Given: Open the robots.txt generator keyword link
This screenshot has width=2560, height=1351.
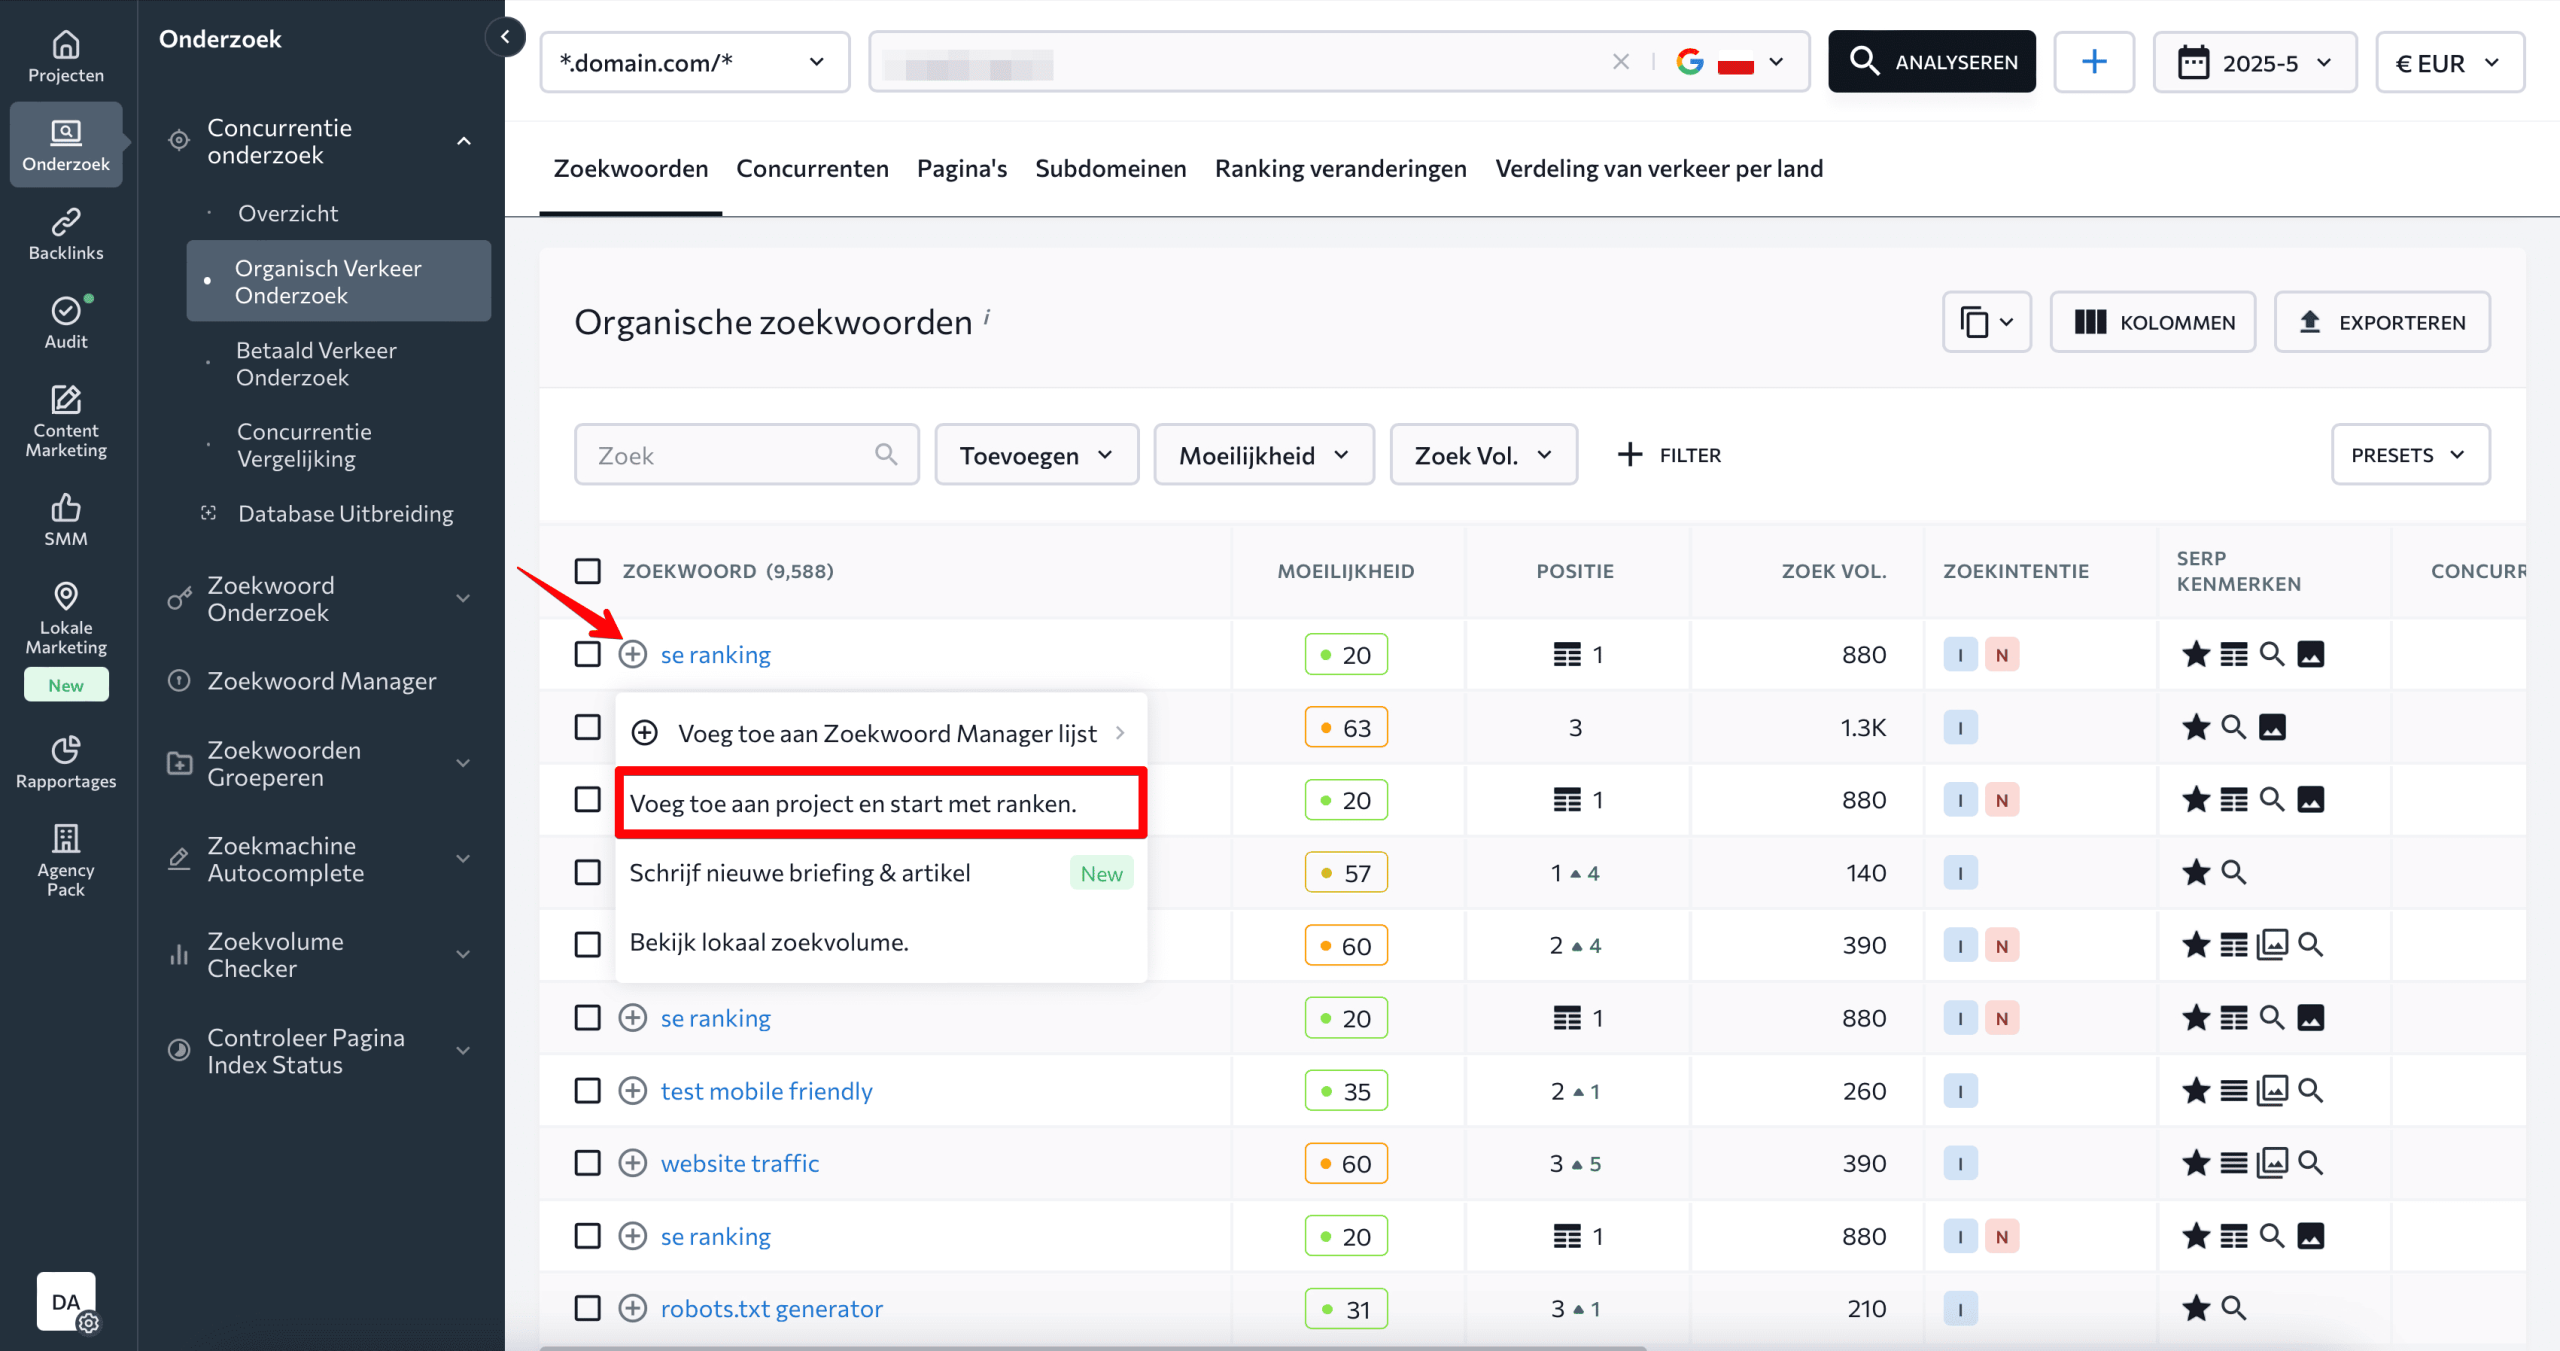Looking at the screenshot, I should (x=771, y=1308).
